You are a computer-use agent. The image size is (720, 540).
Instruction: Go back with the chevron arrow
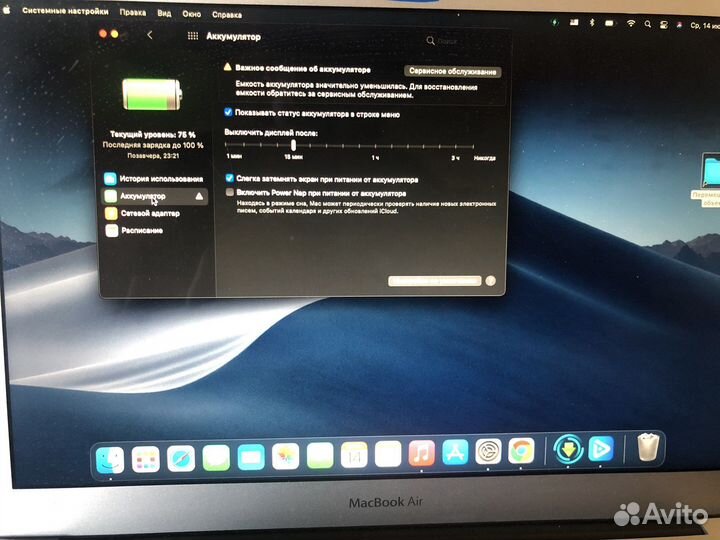click(150, 35)
